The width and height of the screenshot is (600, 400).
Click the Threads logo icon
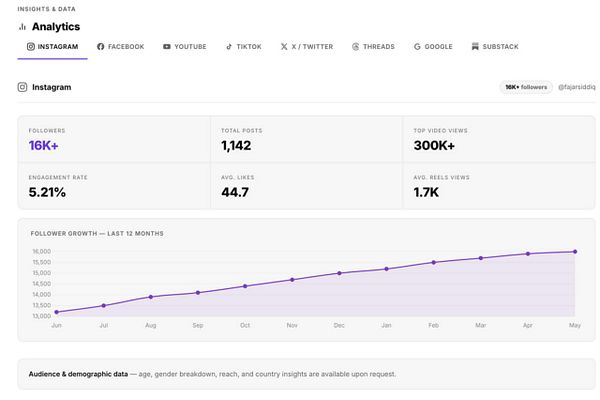pos(355,47)
